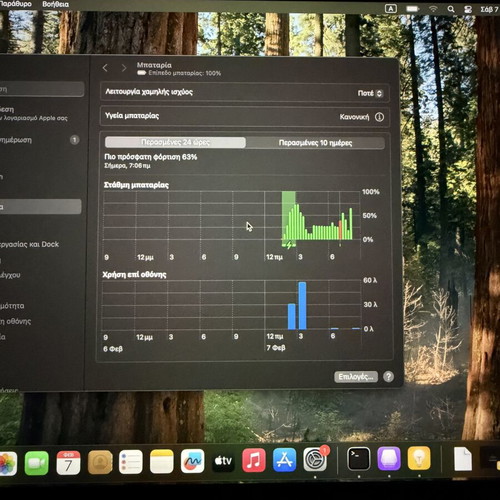The image size is (500, 500).
Task: Click the tallest blue screen usage bar
Action: point(302,306)
